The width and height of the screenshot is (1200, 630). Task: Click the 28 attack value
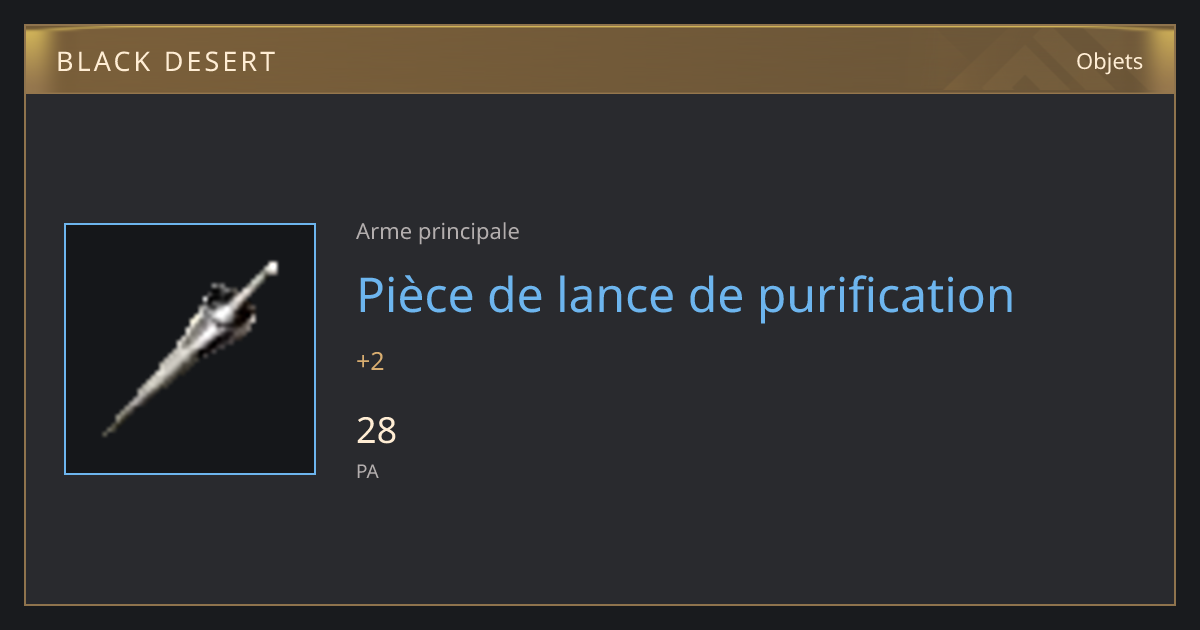pyautogui.click(x=377, y=431)
